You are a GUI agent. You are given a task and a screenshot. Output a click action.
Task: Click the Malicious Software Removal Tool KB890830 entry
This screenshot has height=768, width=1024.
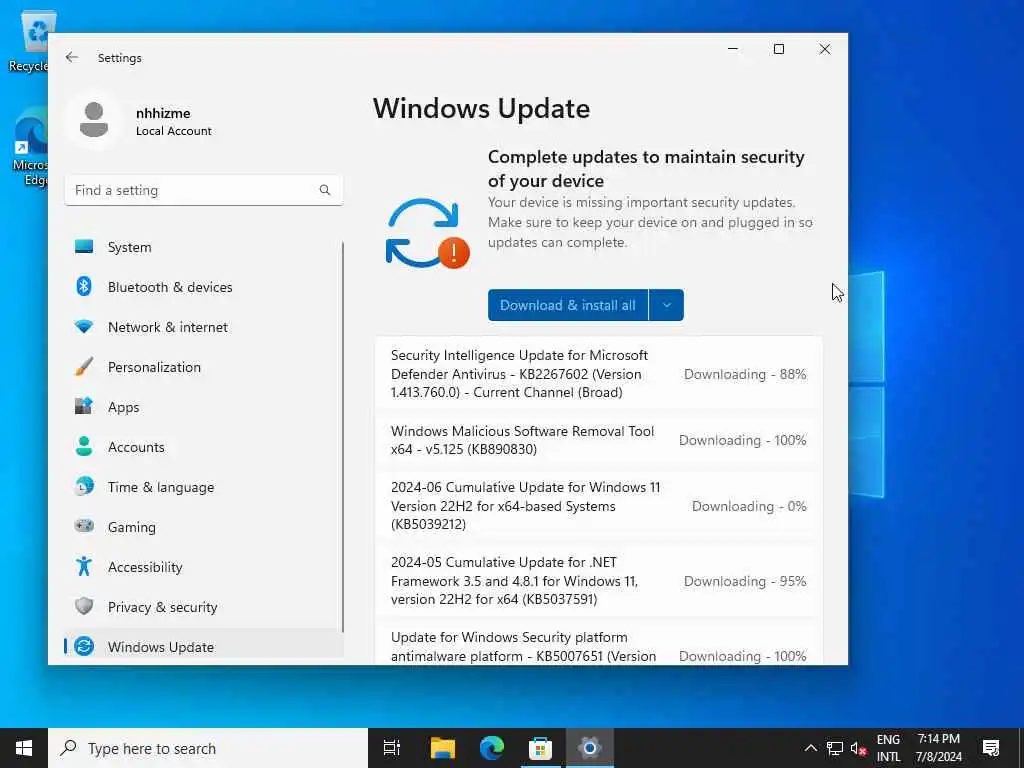(598, 440)
